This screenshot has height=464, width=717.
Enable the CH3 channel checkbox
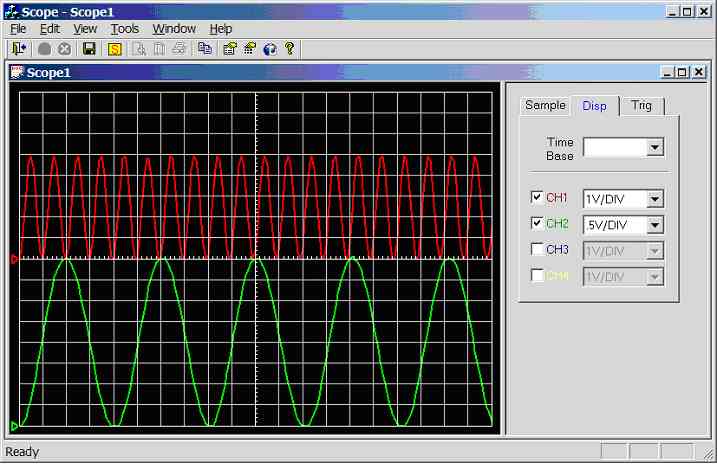(x=537, y=249)
